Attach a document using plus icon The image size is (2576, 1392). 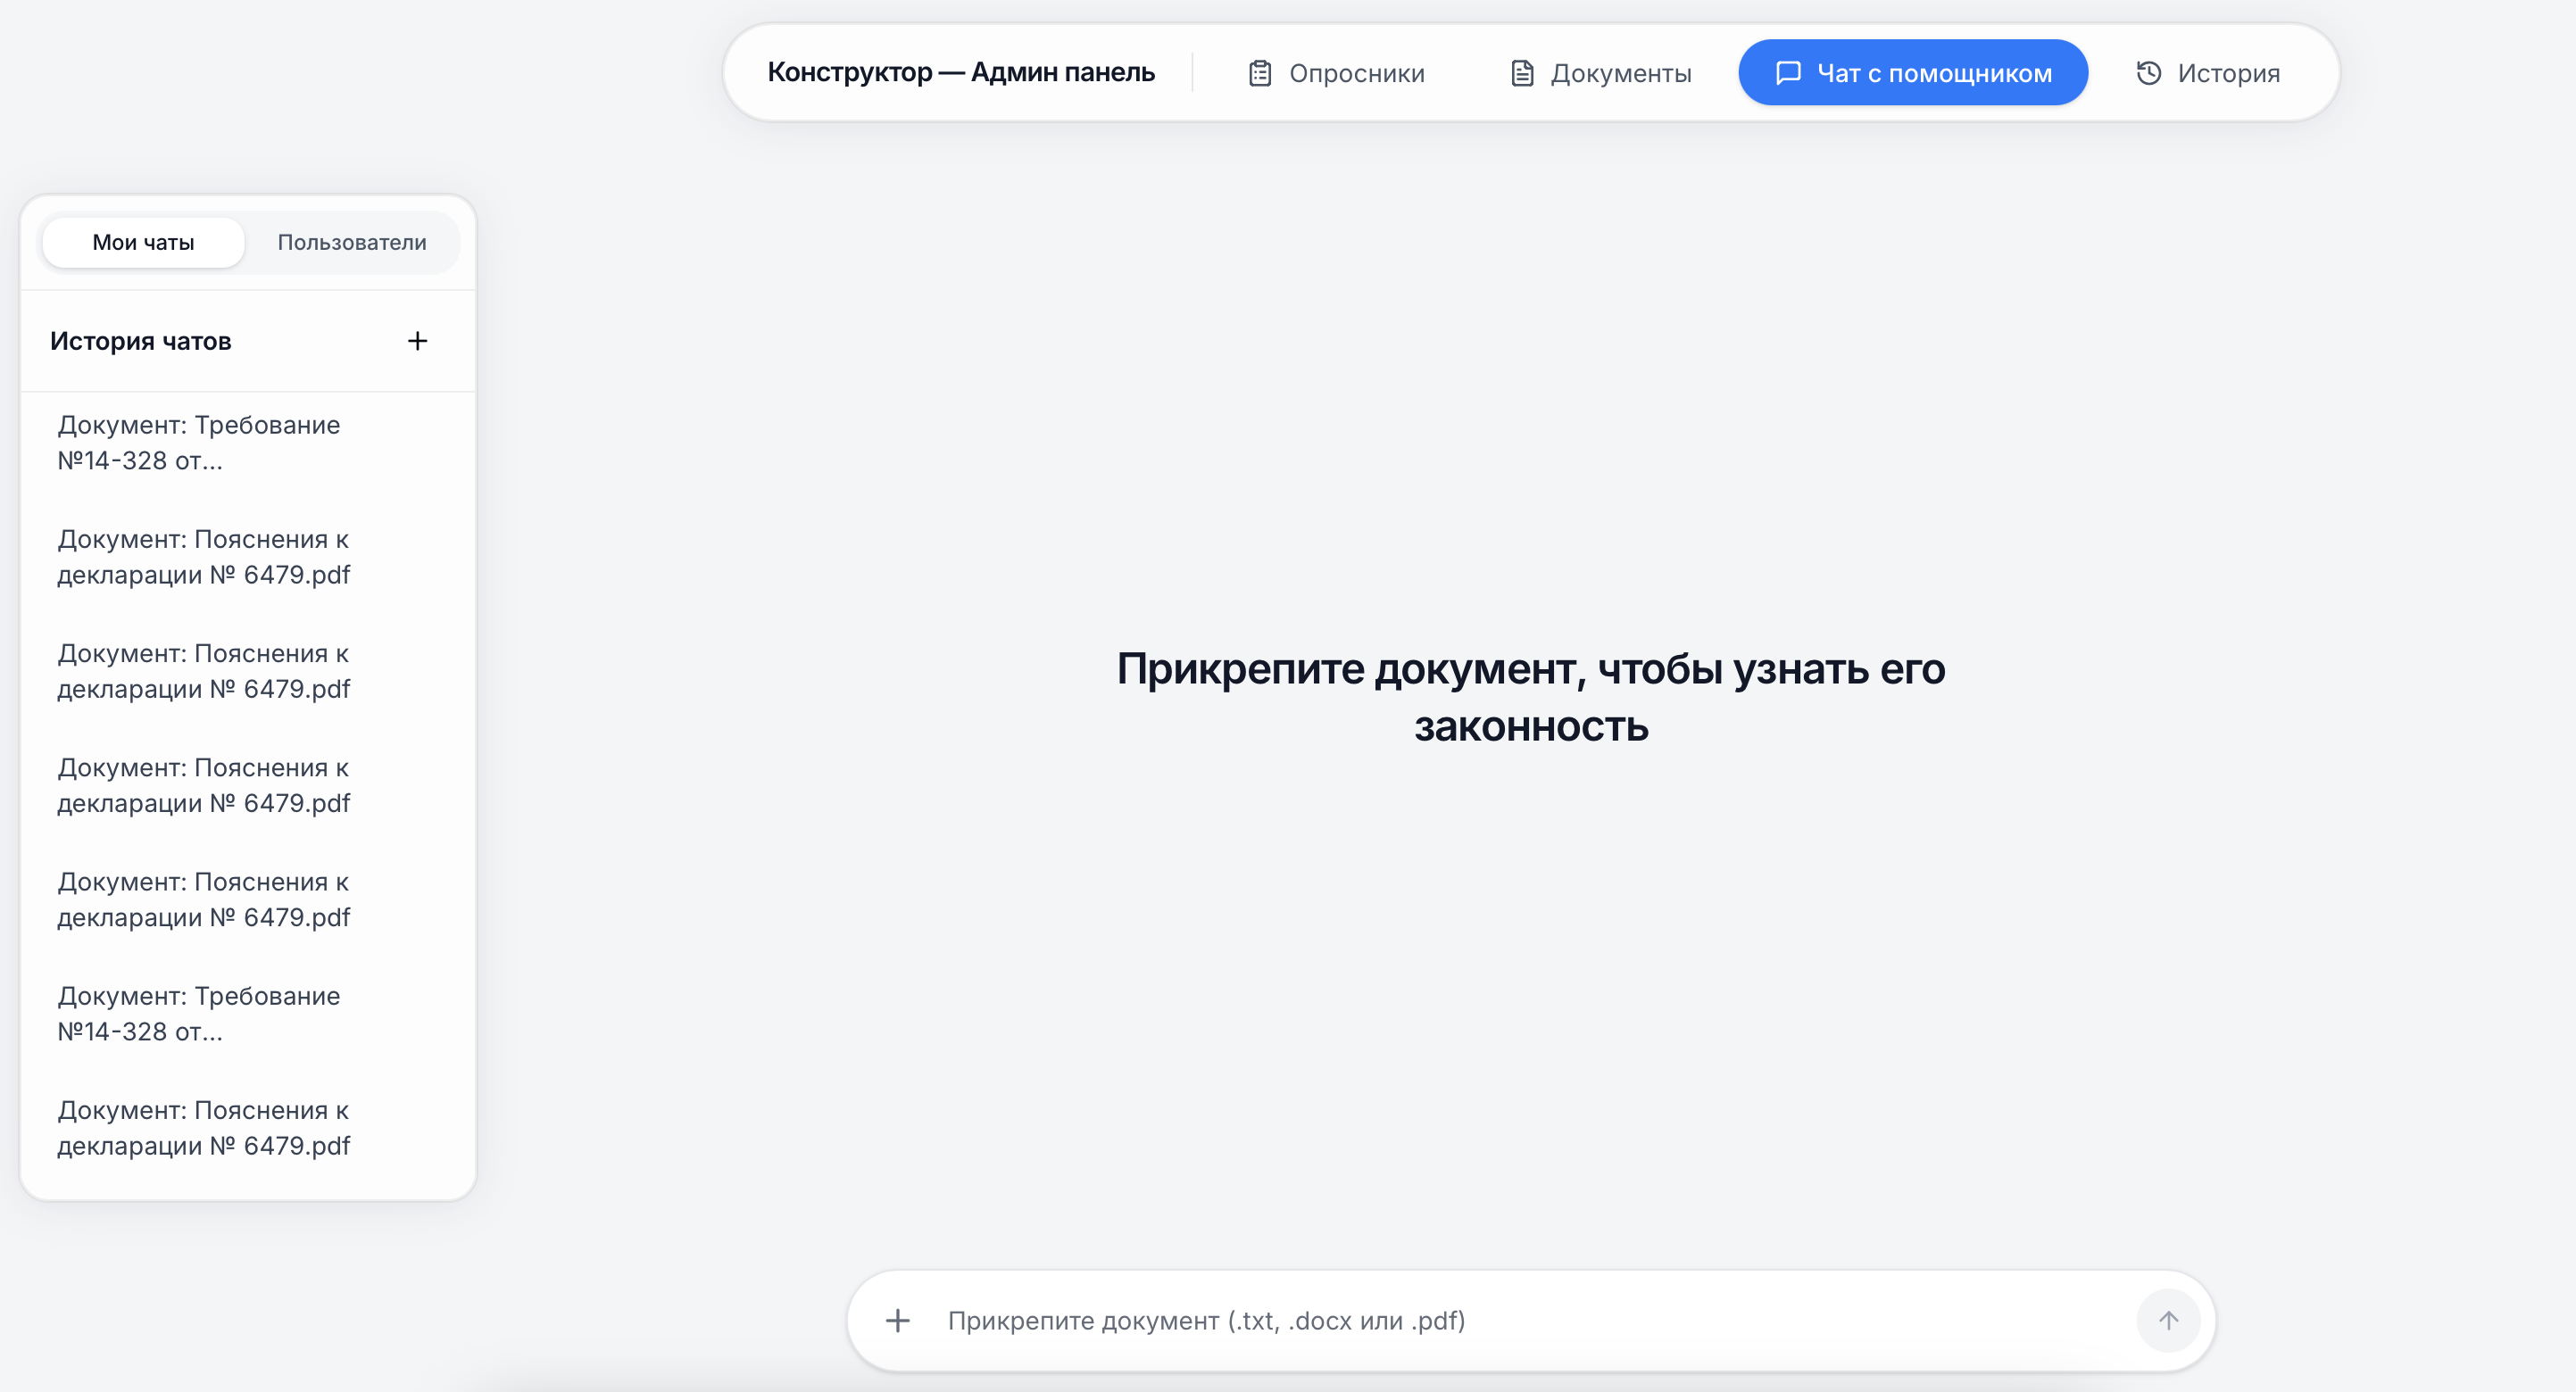[898, 1321]
